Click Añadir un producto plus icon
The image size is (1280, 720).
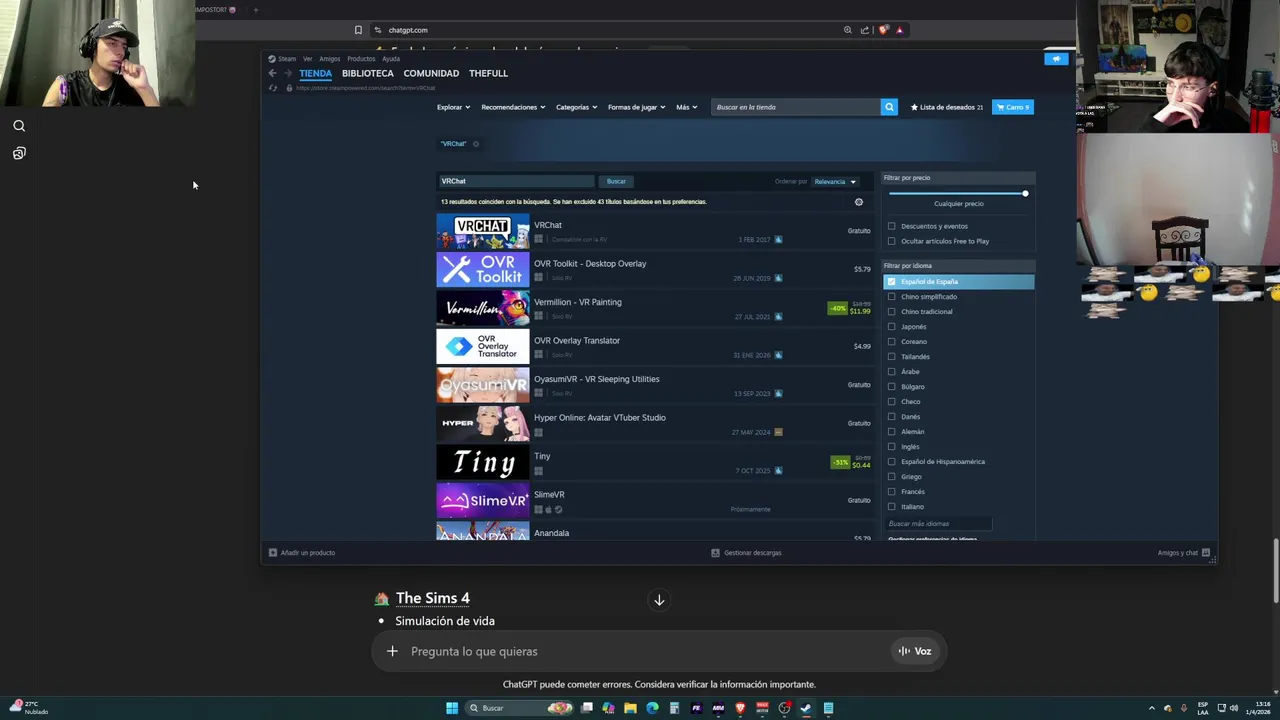(x=272, y=553)
